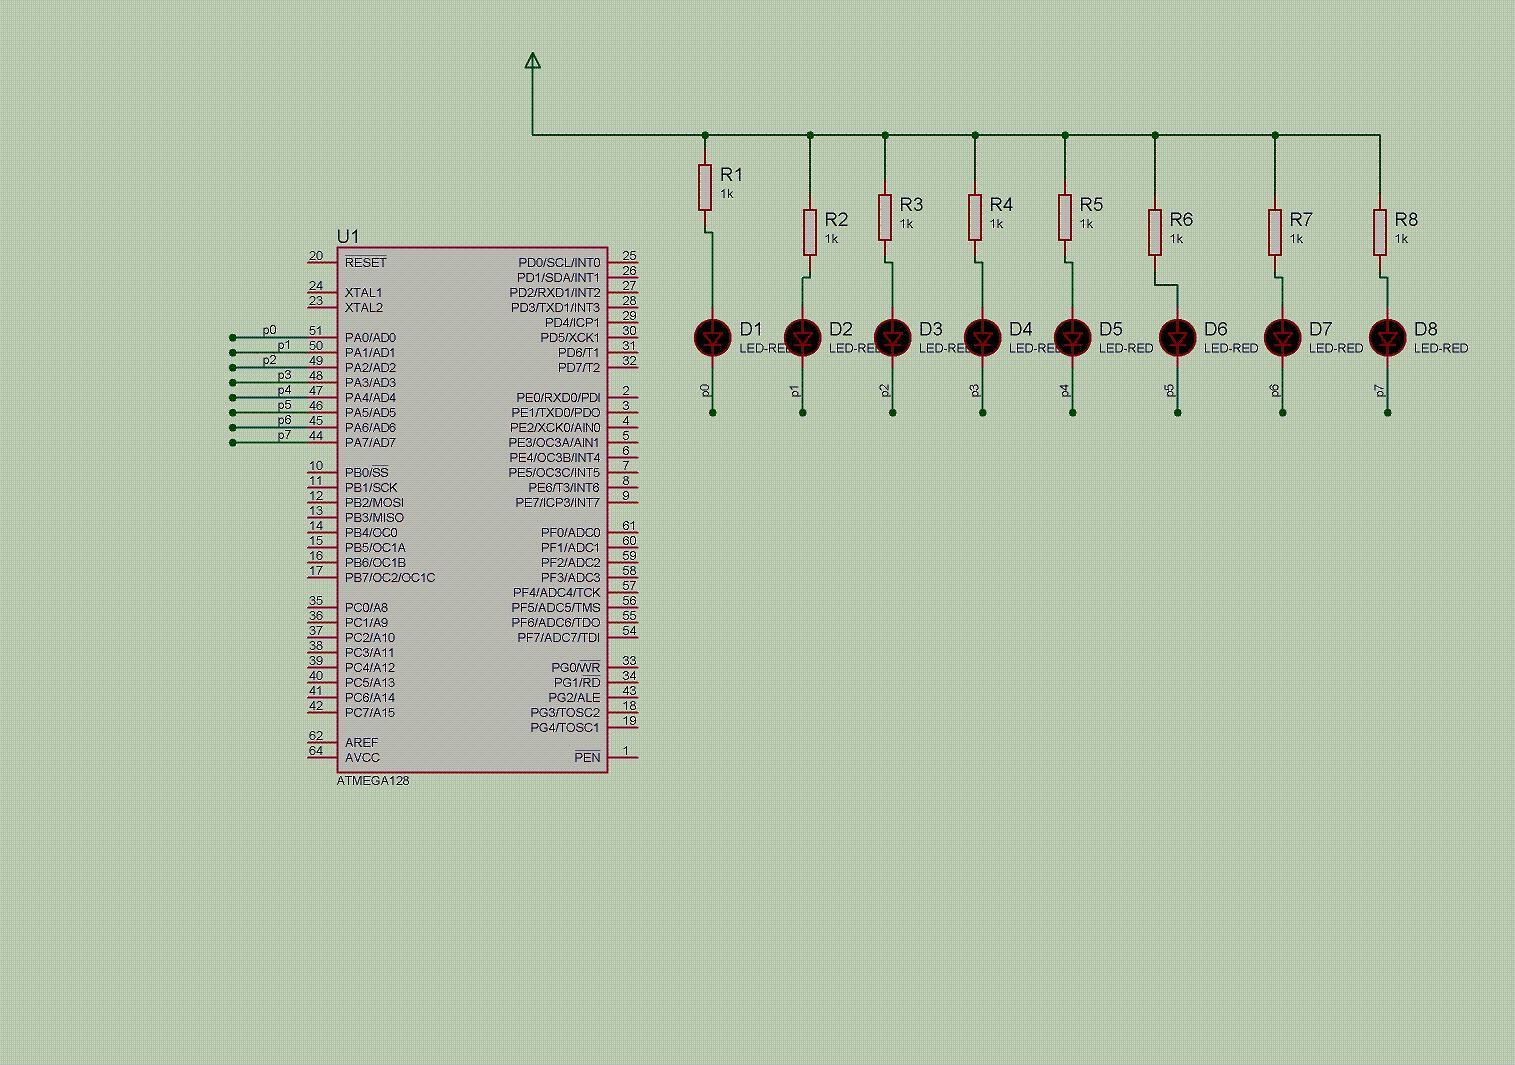Select resistor R1 body
This screenshot has height=1065, width=1515.
(705, 188)
